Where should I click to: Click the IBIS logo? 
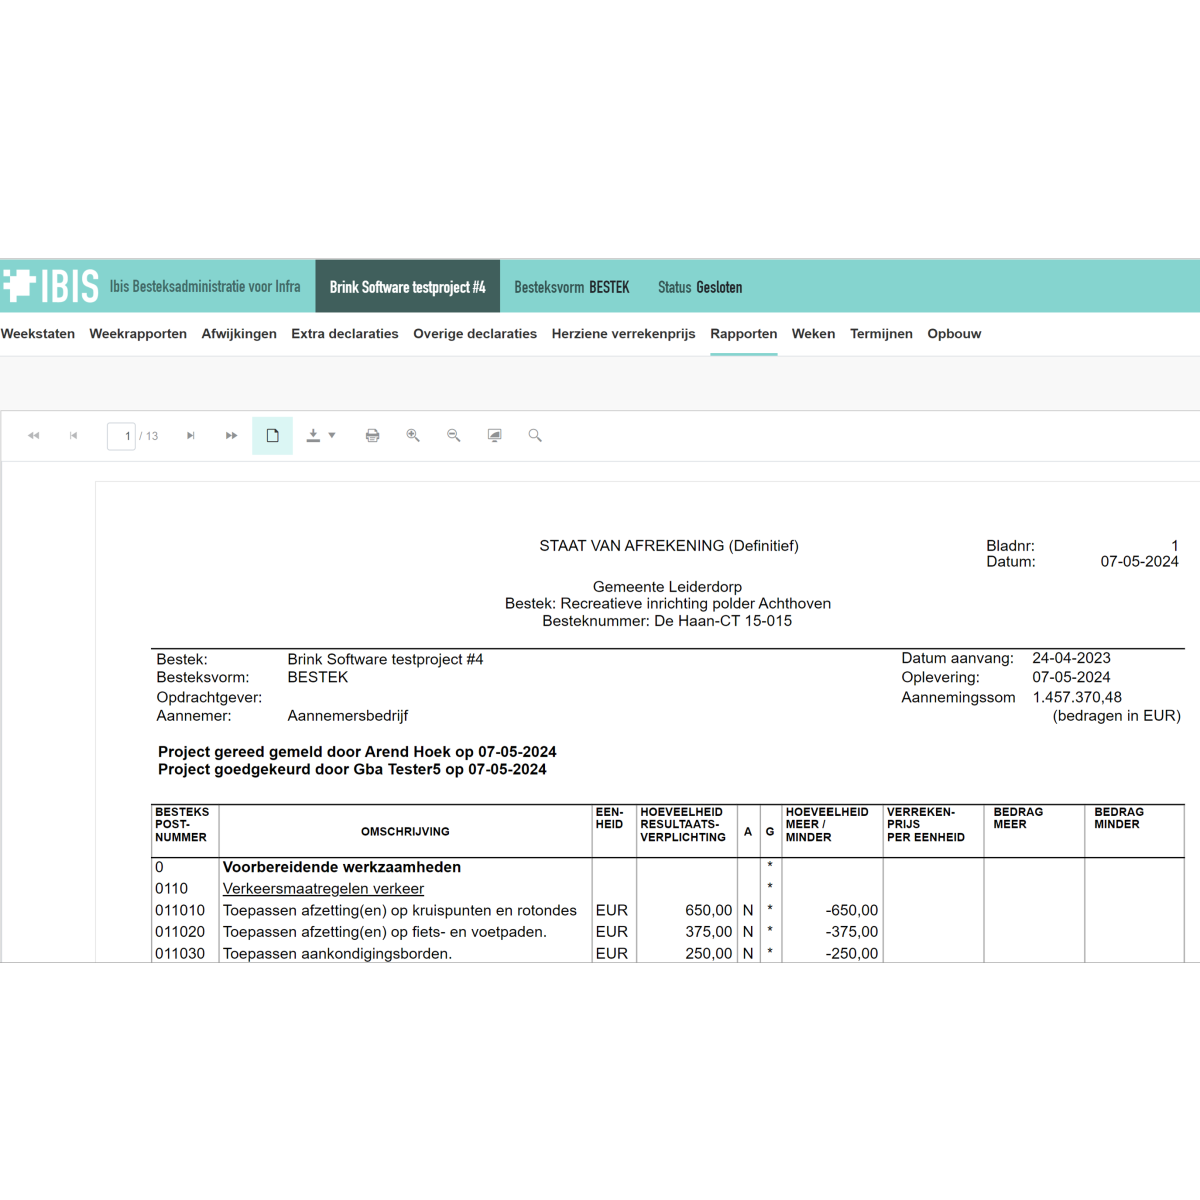point(51,286)
